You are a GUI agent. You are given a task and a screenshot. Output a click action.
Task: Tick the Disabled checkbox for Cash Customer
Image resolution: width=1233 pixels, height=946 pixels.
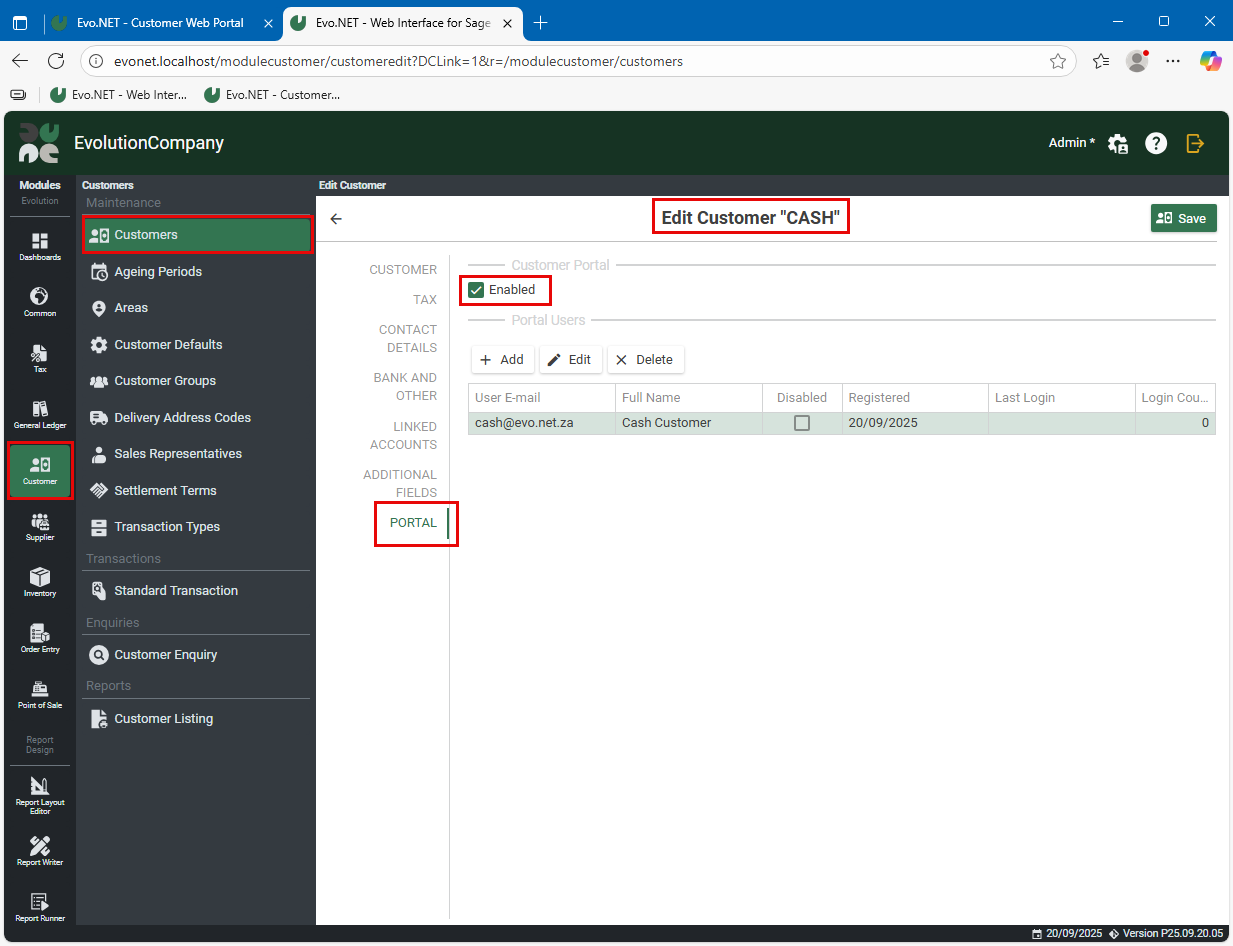(802, 423)
